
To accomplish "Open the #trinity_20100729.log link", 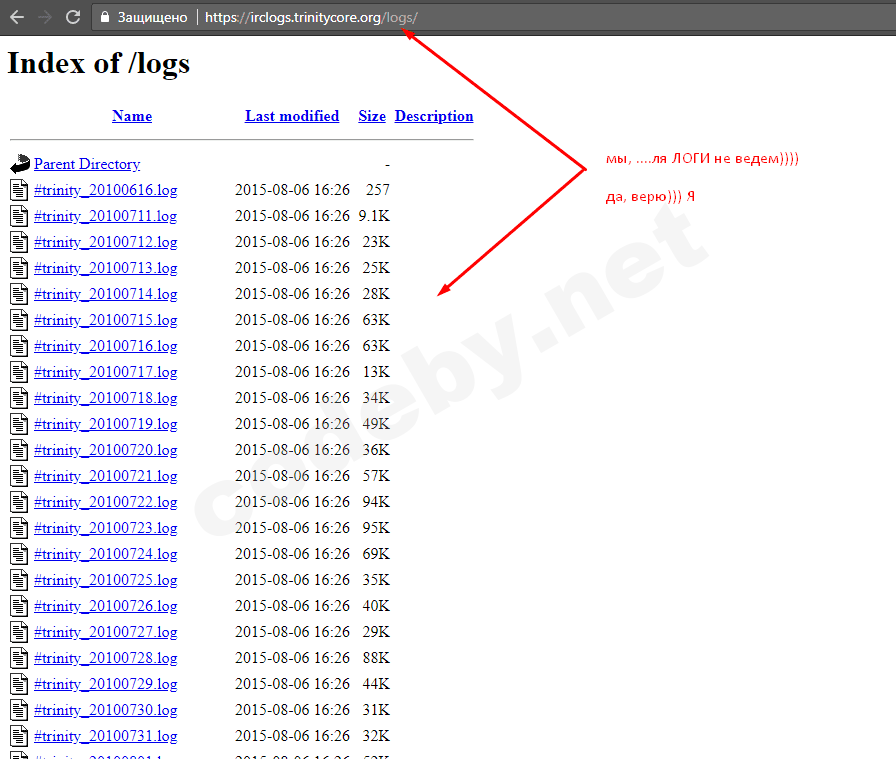I will click(106, 684).
